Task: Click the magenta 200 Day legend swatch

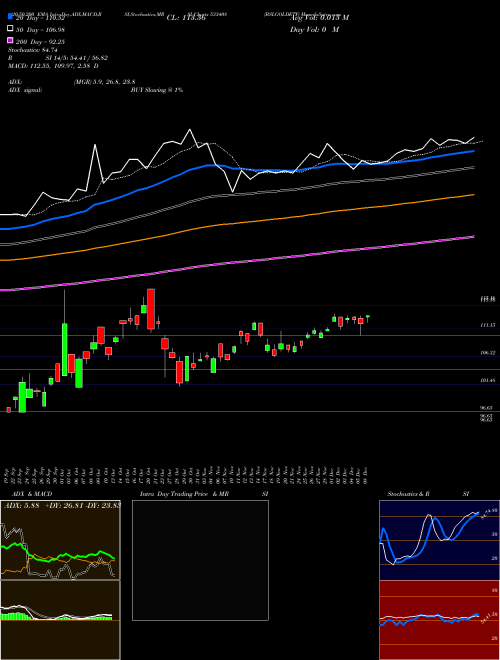Action: pos(11,41)
